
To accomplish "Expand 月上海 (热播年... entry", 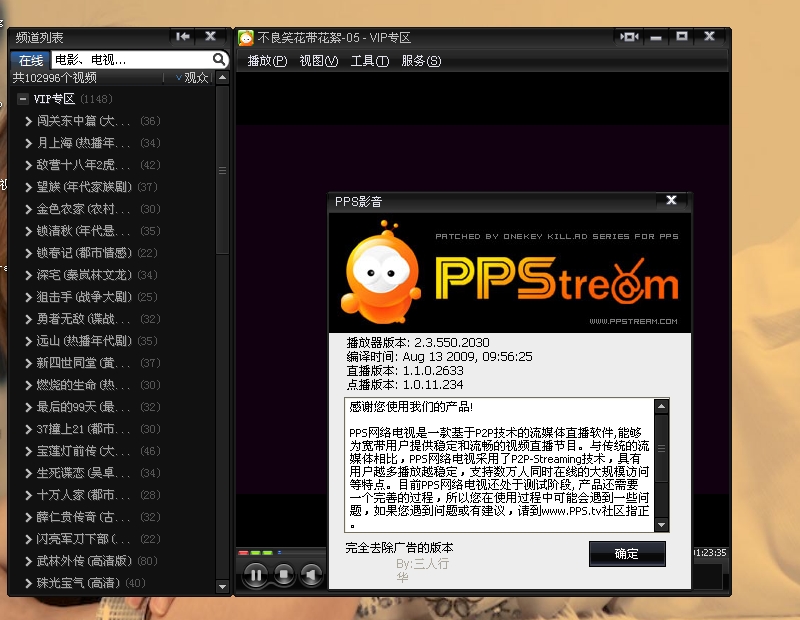I will 29,143.
